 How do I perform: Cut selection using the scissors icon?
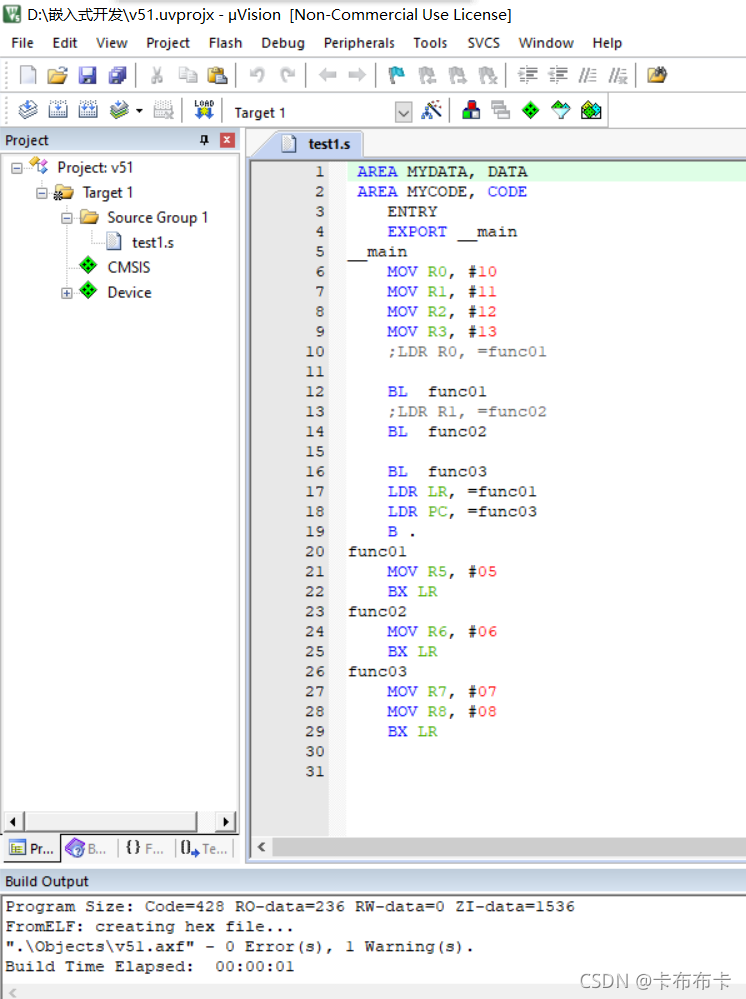[x=157, y=75]
